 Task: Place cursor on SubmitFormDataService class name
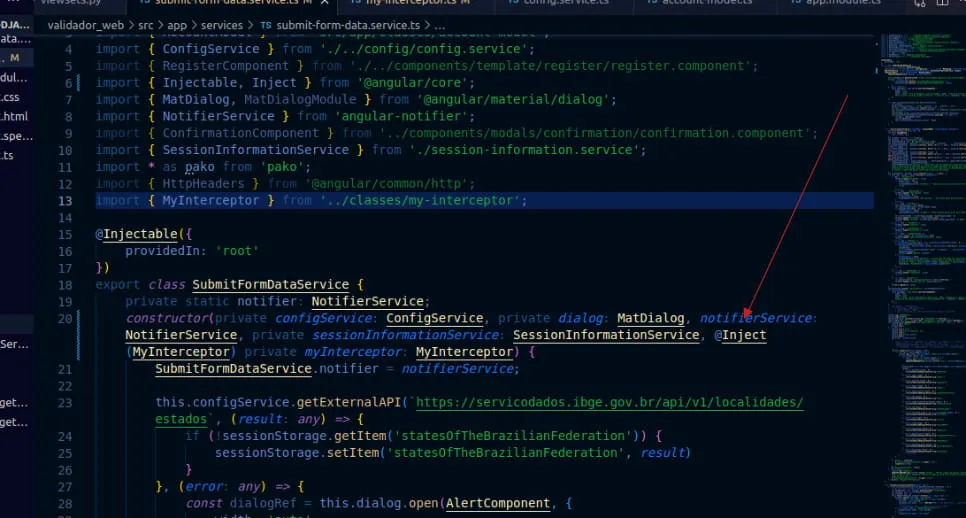click(270, 285)
